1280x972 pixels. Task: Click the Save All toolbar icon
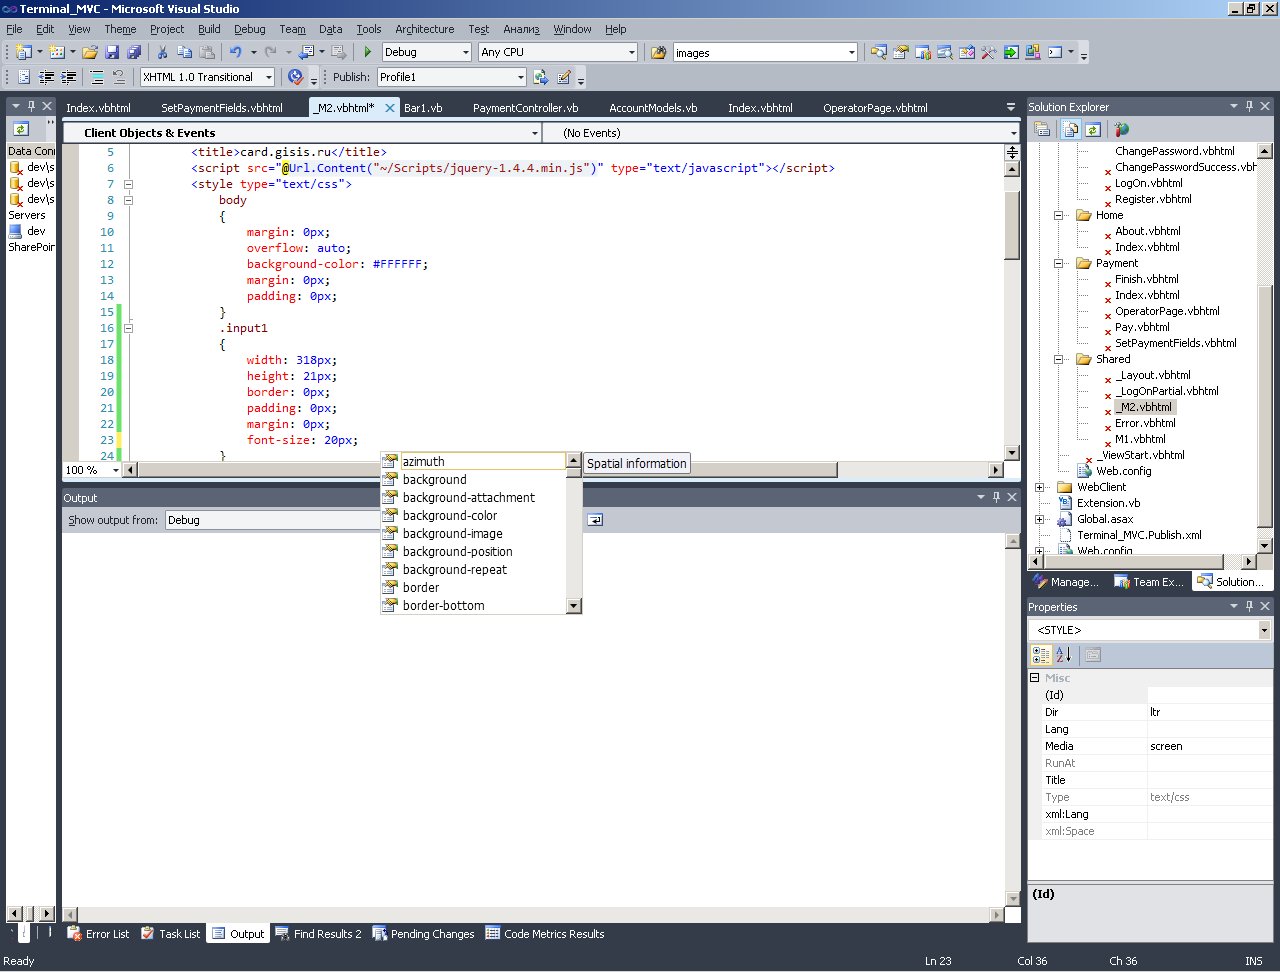(x=134, y=52)
